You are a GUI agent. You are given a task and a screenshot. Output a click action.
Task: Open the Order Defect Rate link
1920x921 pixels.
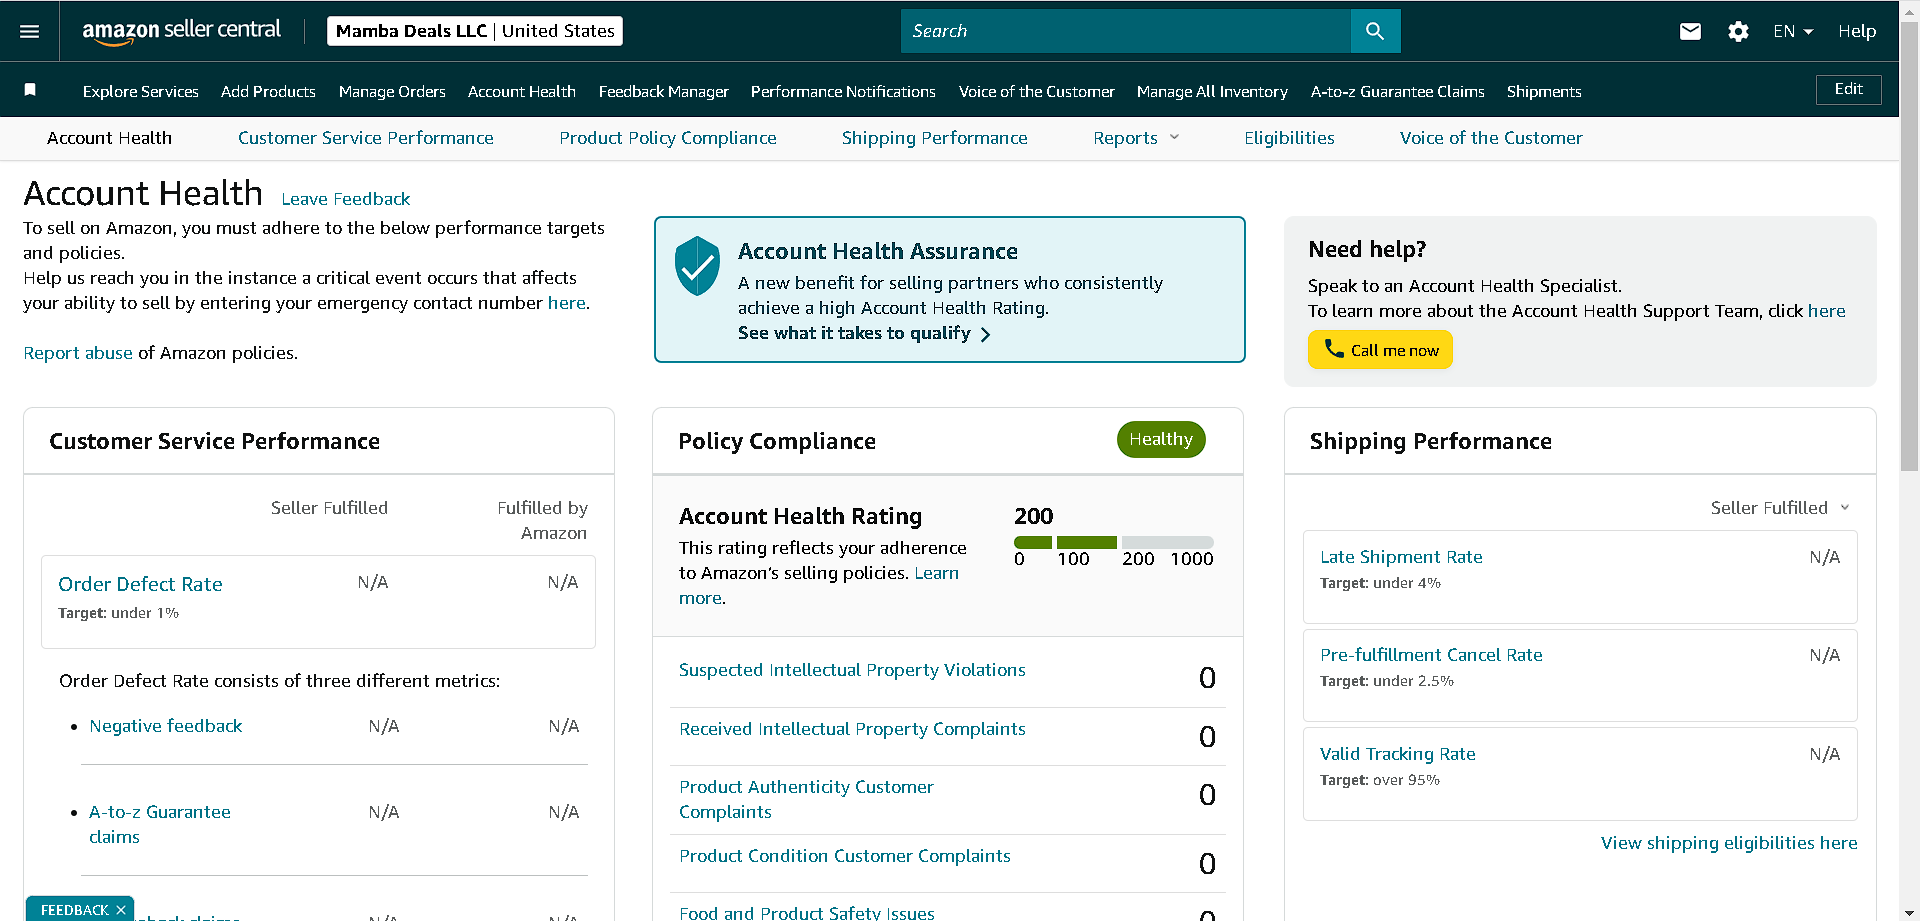(140, 584)
